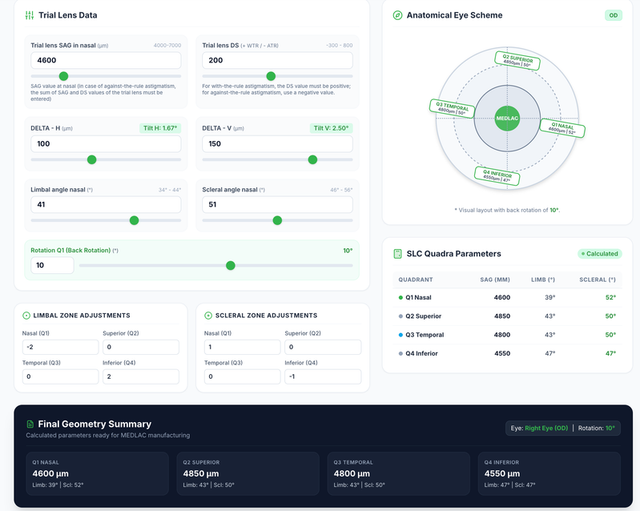Image resolution: width=640 pixels, height=511 pixels.
Task: Adjust the Trial lens DS slider handle
Action: tap(271, 76)
